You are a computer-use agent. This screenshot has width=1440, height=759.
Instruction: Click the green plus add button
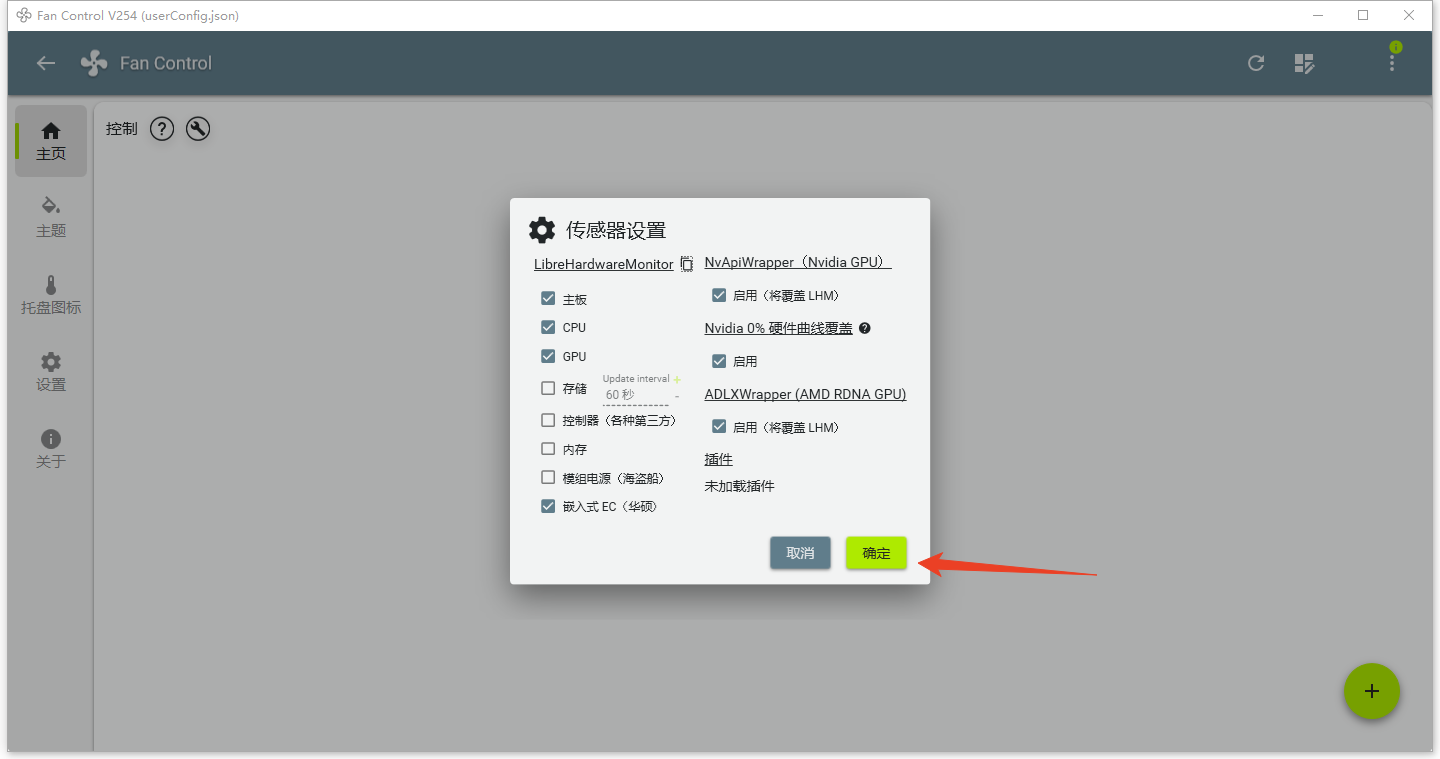(1371, 691)
